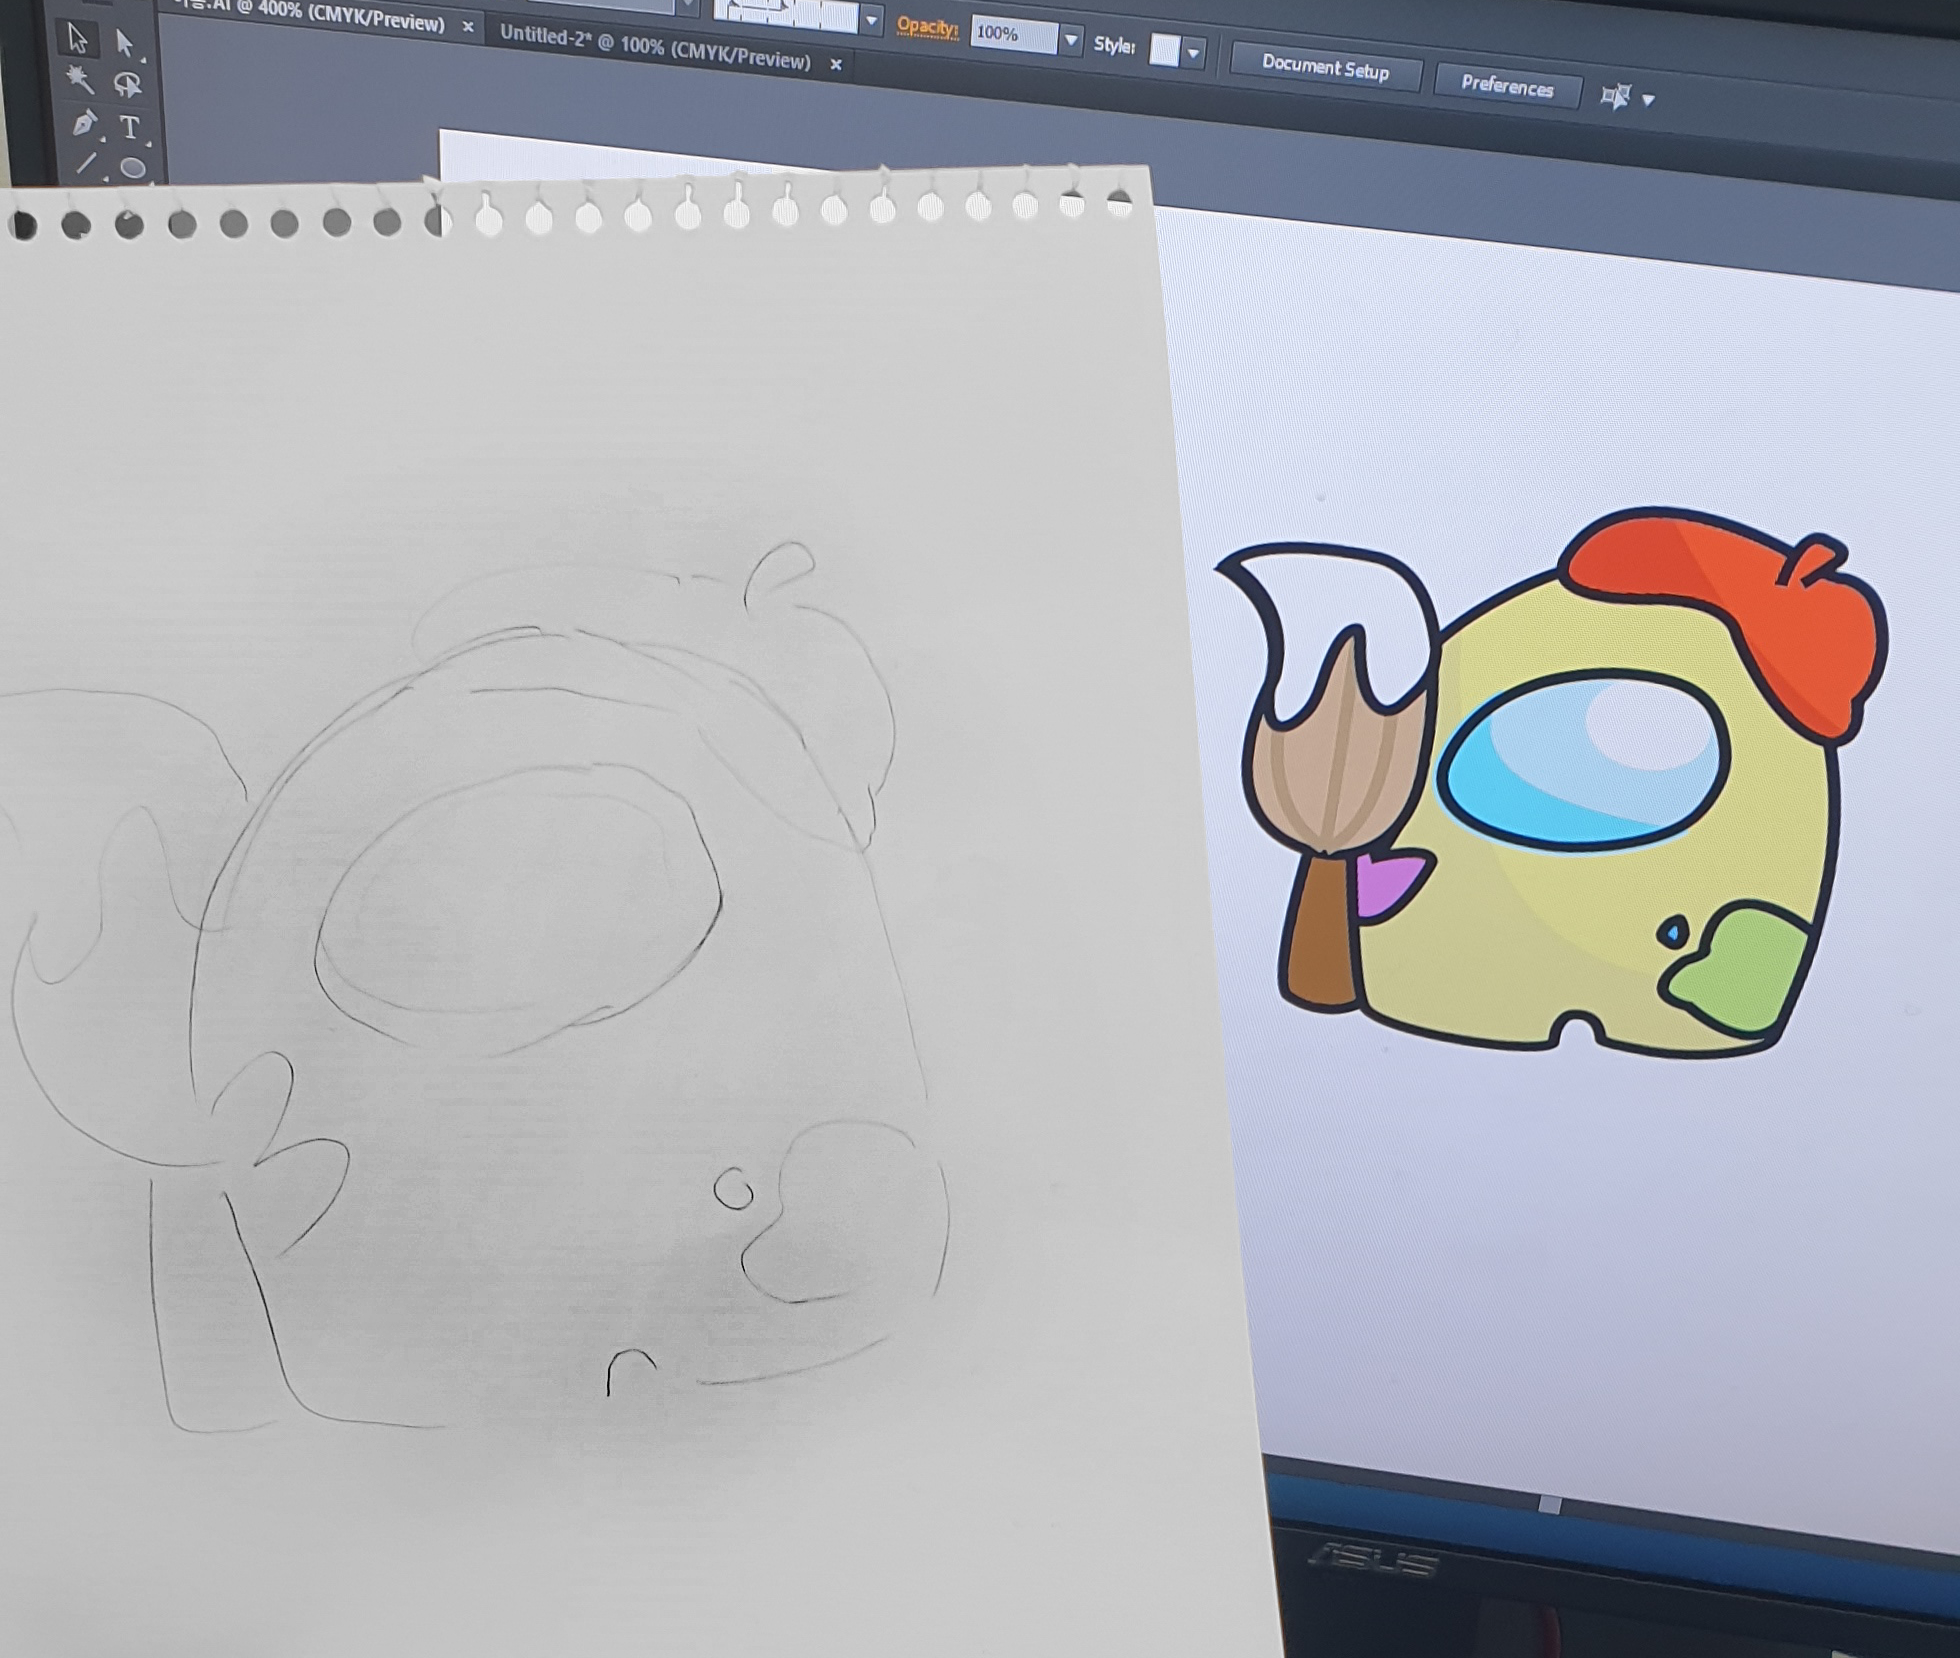Image resolution: width=1960 pixels, height=1658 pixels.
Task: Close the Untitled-2 document tab
Action: coord(836,65)
